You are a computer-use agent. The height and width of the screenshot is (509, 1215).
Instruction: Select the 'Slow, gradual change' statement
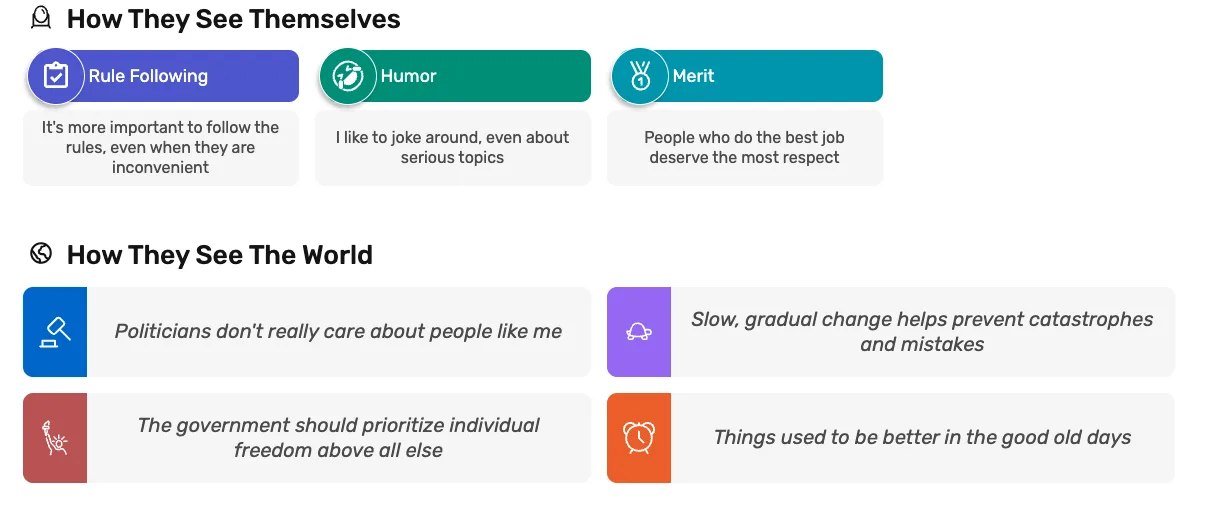(921, 332)
